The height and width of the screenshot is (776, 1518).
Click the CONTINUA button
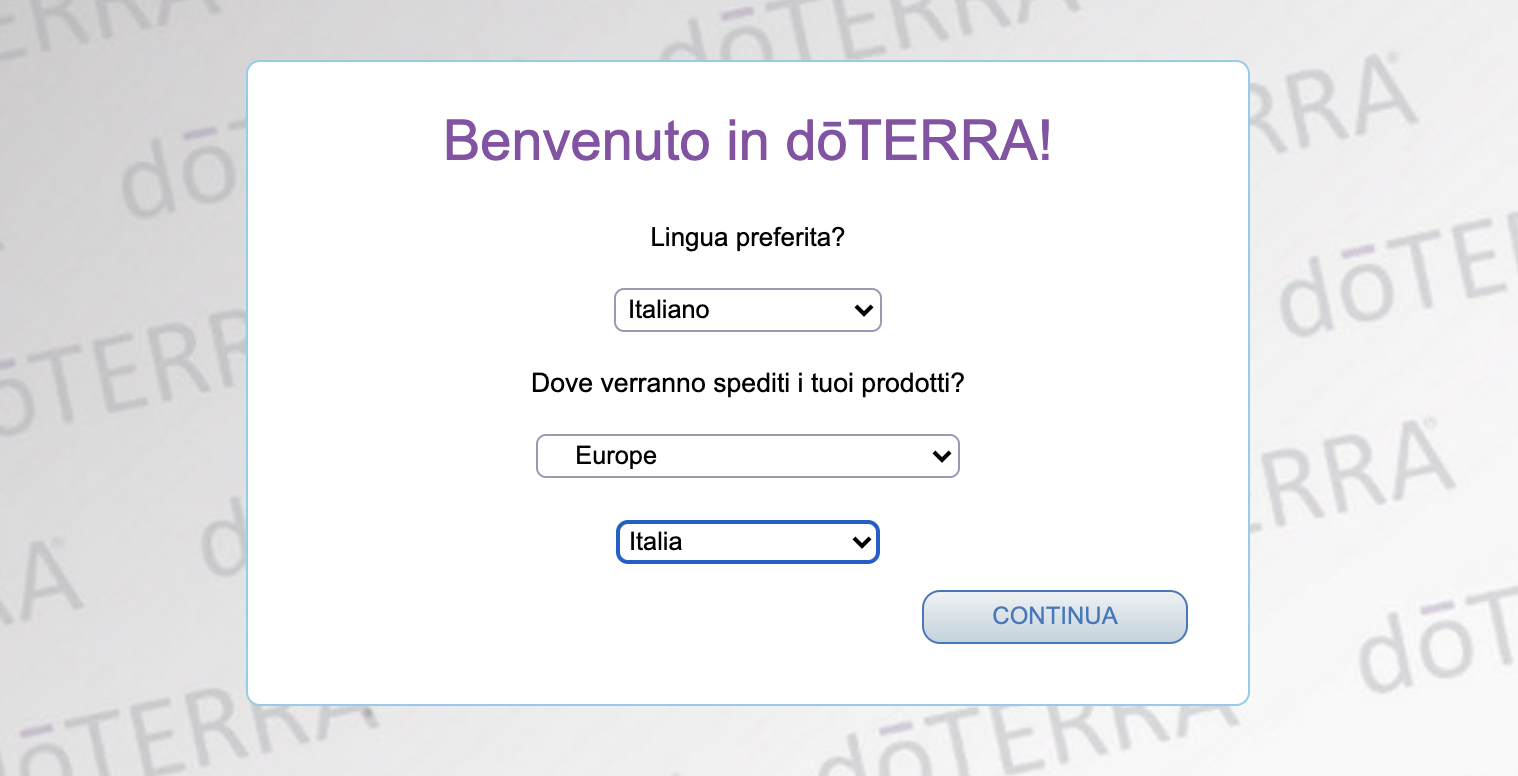pos(1055,616)
